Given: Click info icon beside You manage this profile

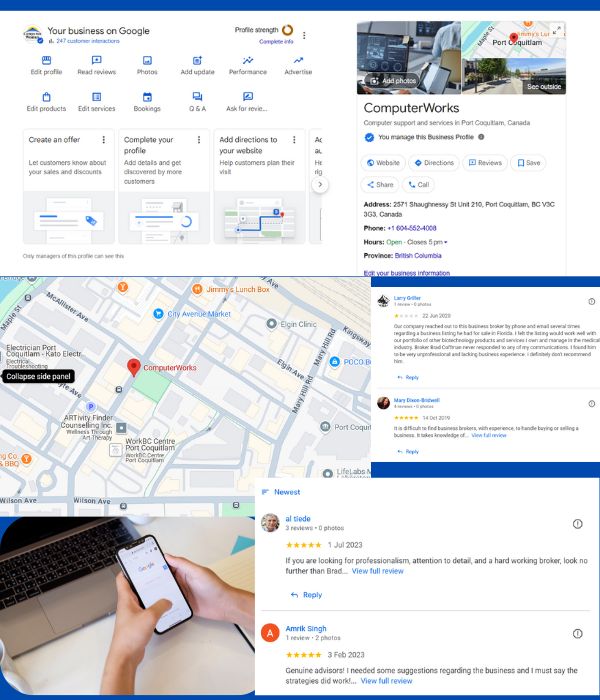Looking at the screenshot, I should [481, 137].
